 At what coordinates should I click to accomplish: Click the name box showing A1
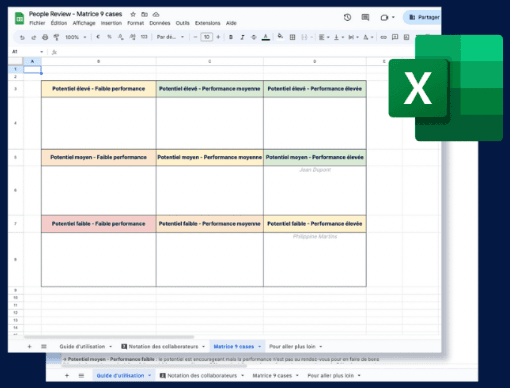click(28, 52)
